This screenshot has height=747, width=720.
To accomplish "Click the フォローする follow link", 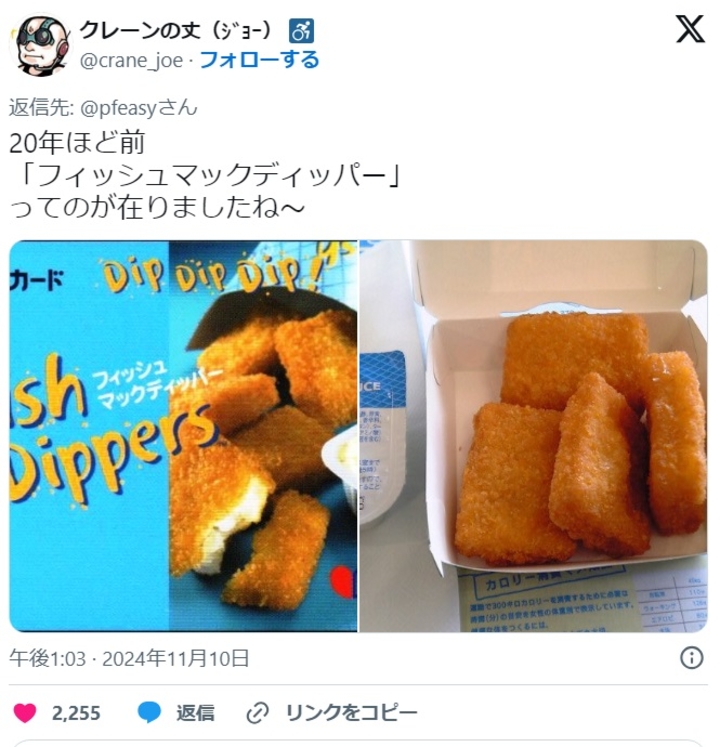I will point(259,61).
